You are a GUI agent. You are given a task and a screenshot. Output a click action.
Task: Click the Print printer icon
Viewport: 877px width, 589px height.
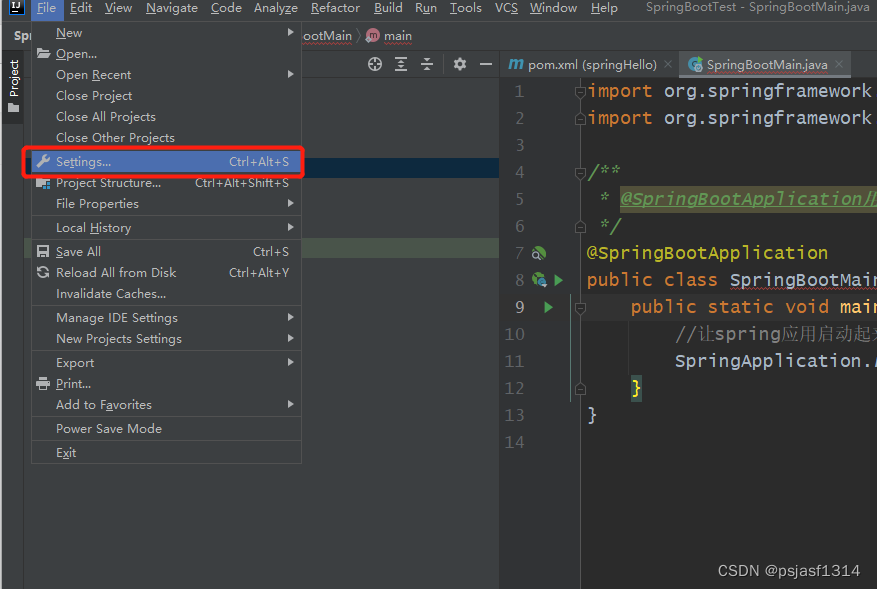tap(43, 384)
